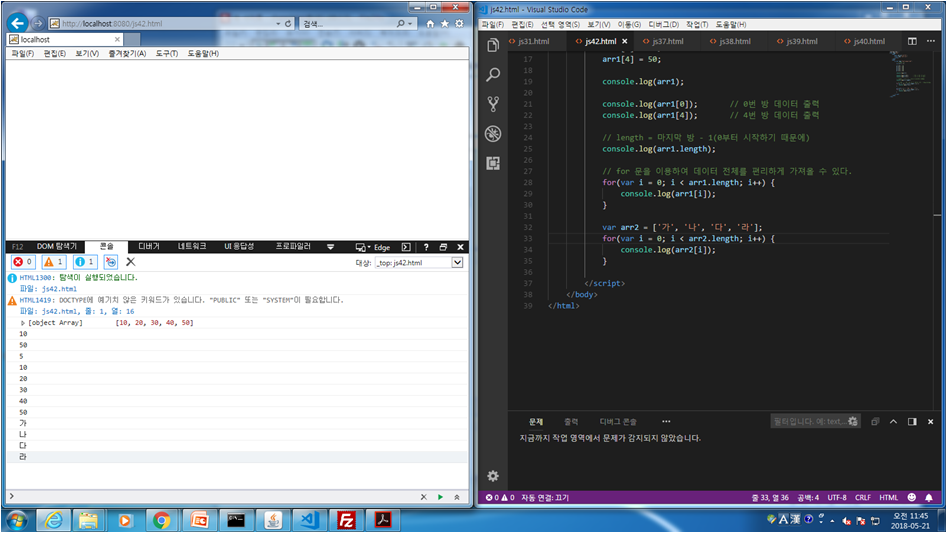Open the address bar autocomplete dropdown
947x533 pixels.
[x=278, y=24]
